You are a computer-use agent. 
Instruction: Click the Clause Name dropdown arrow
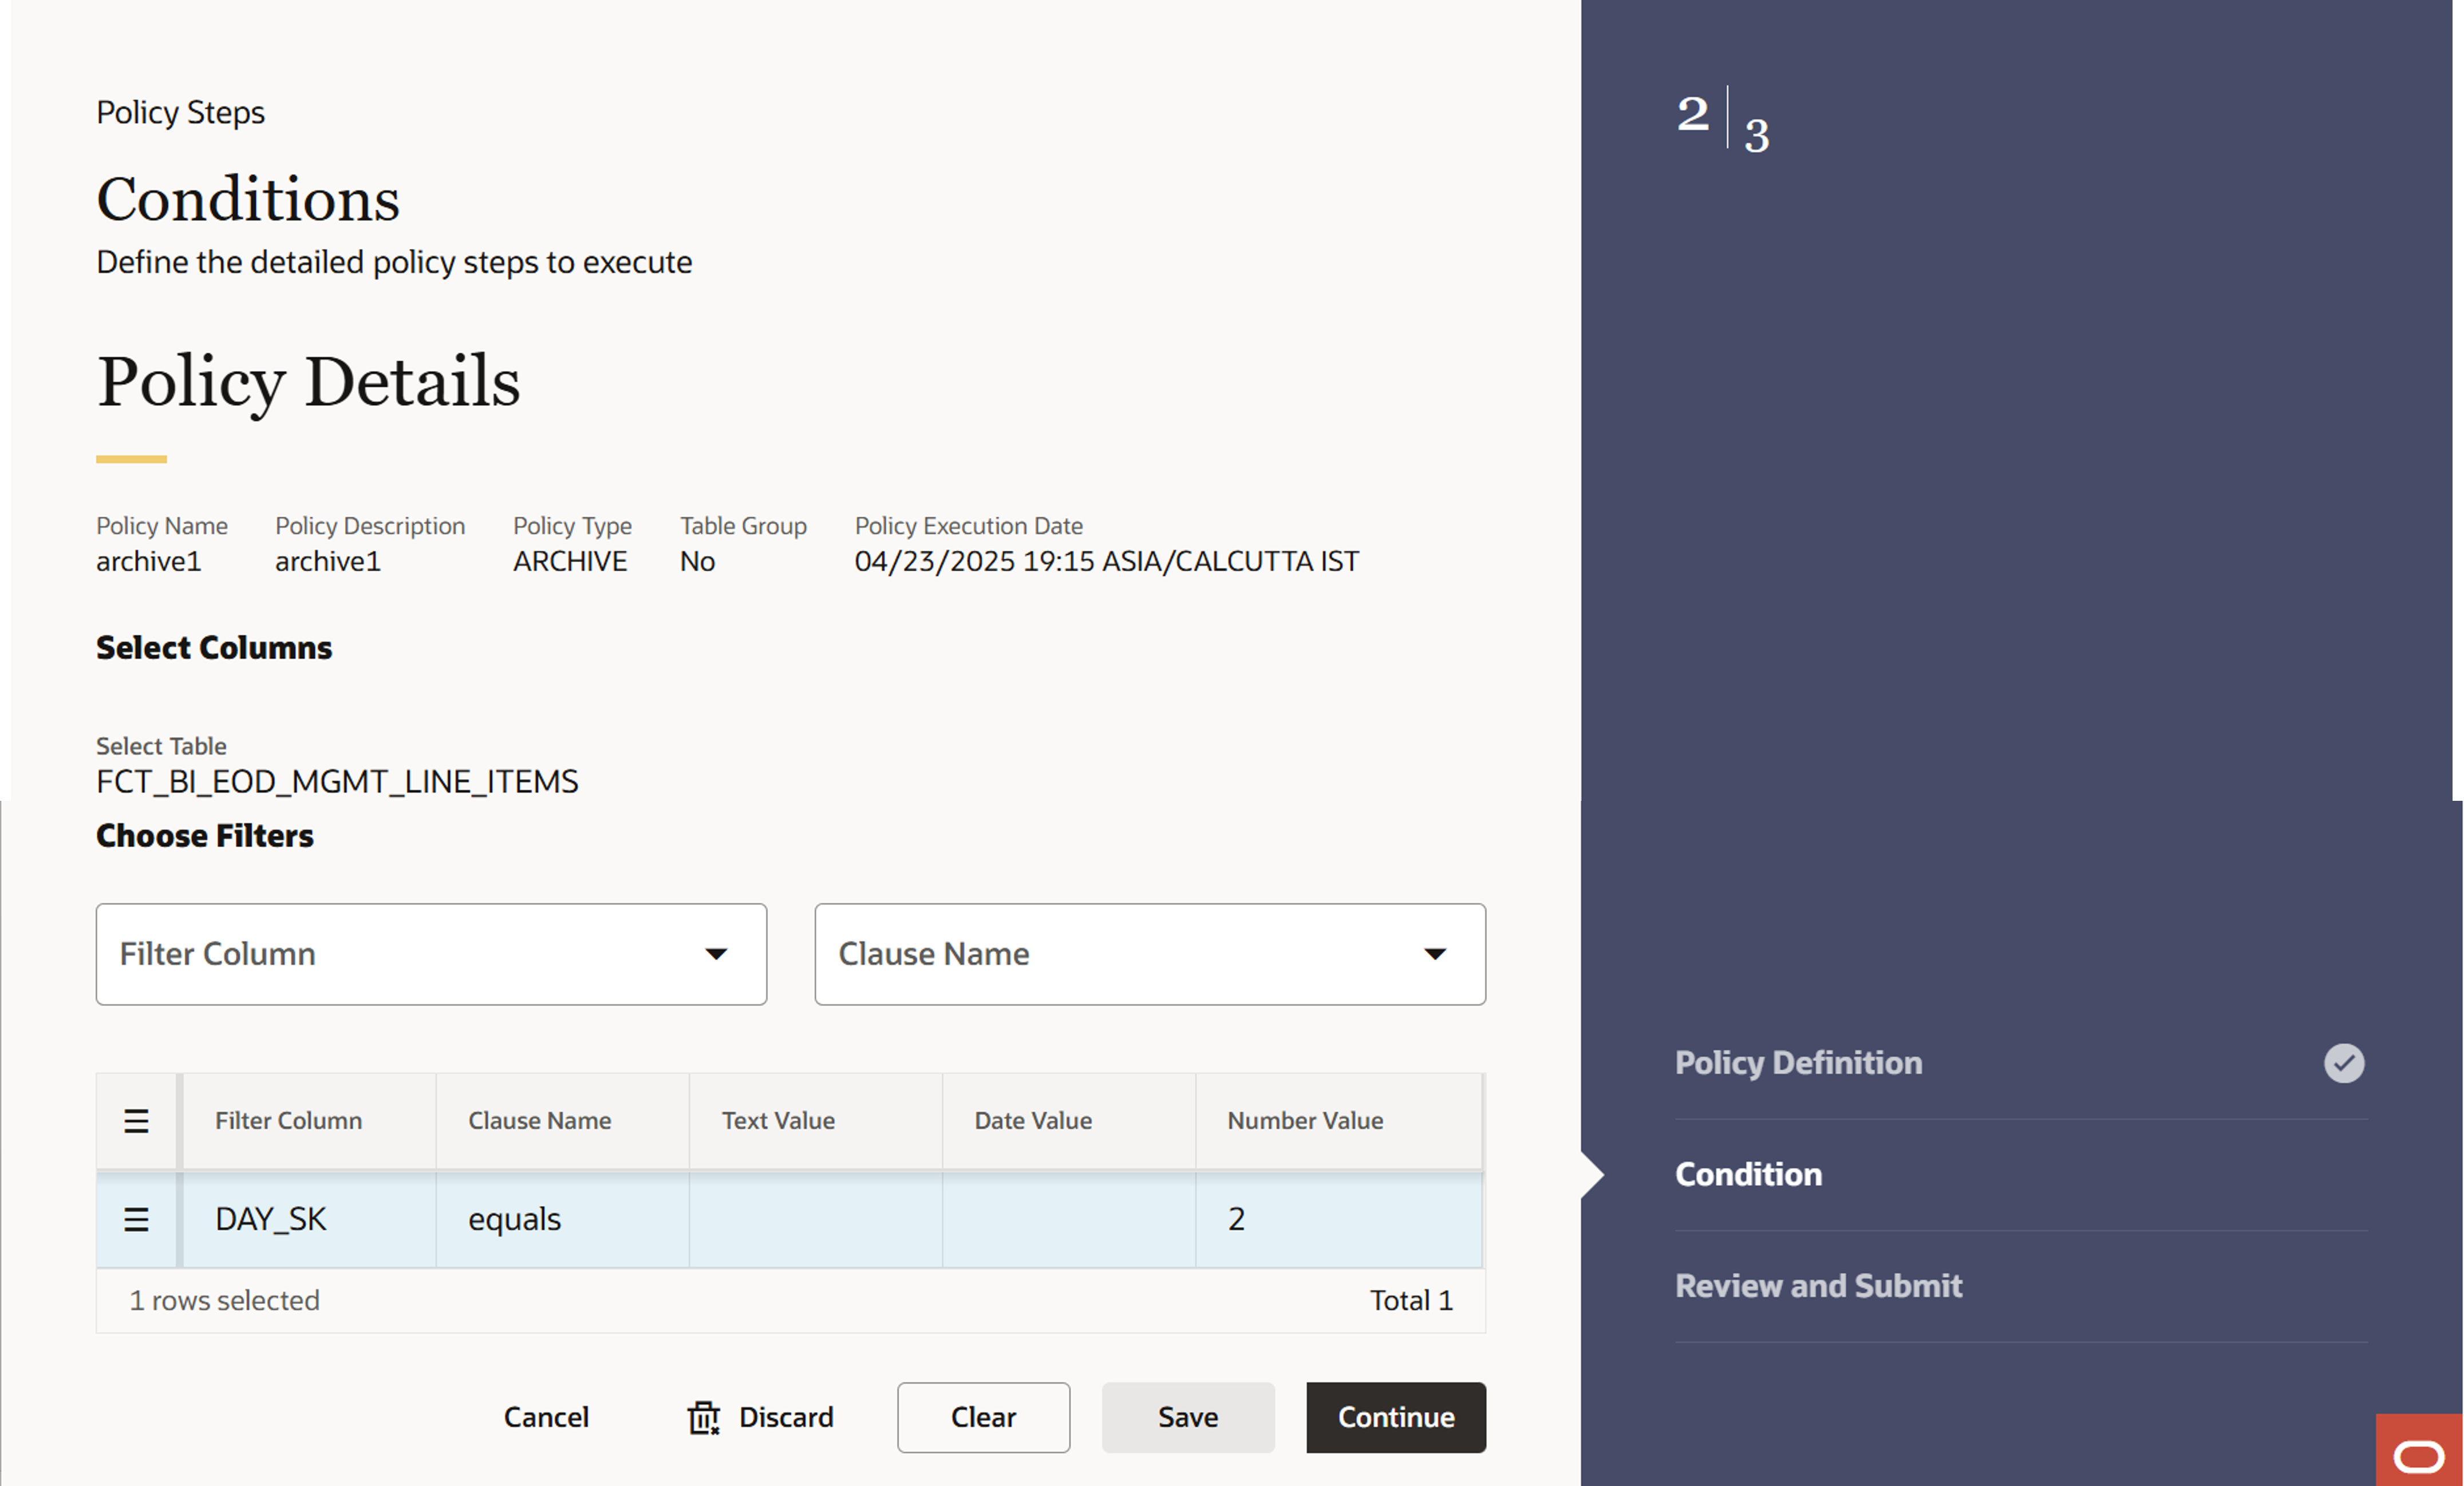(1435, 954)
